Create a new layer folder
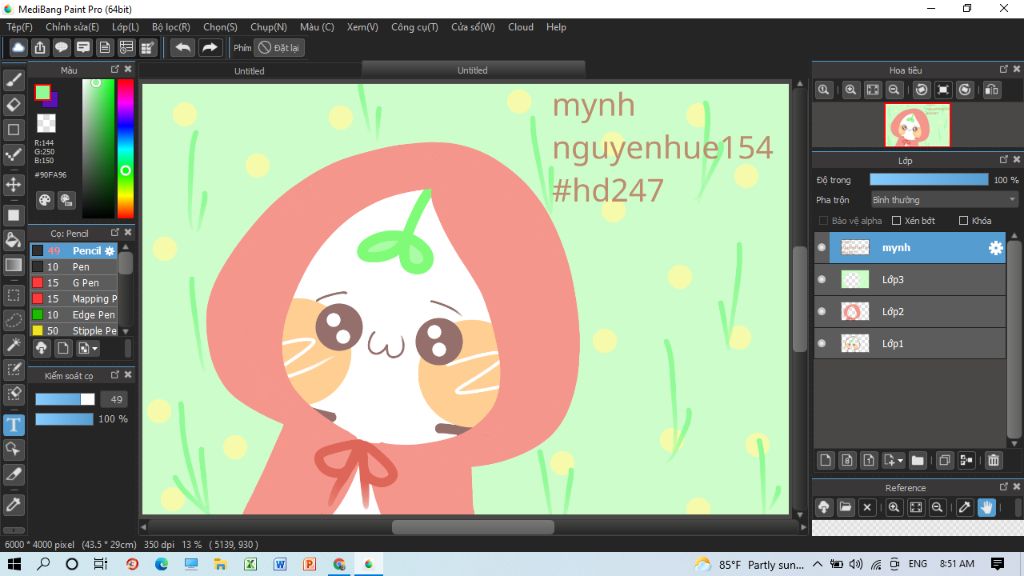This screenshot has width=1024, height=576. tap(918, 460)
